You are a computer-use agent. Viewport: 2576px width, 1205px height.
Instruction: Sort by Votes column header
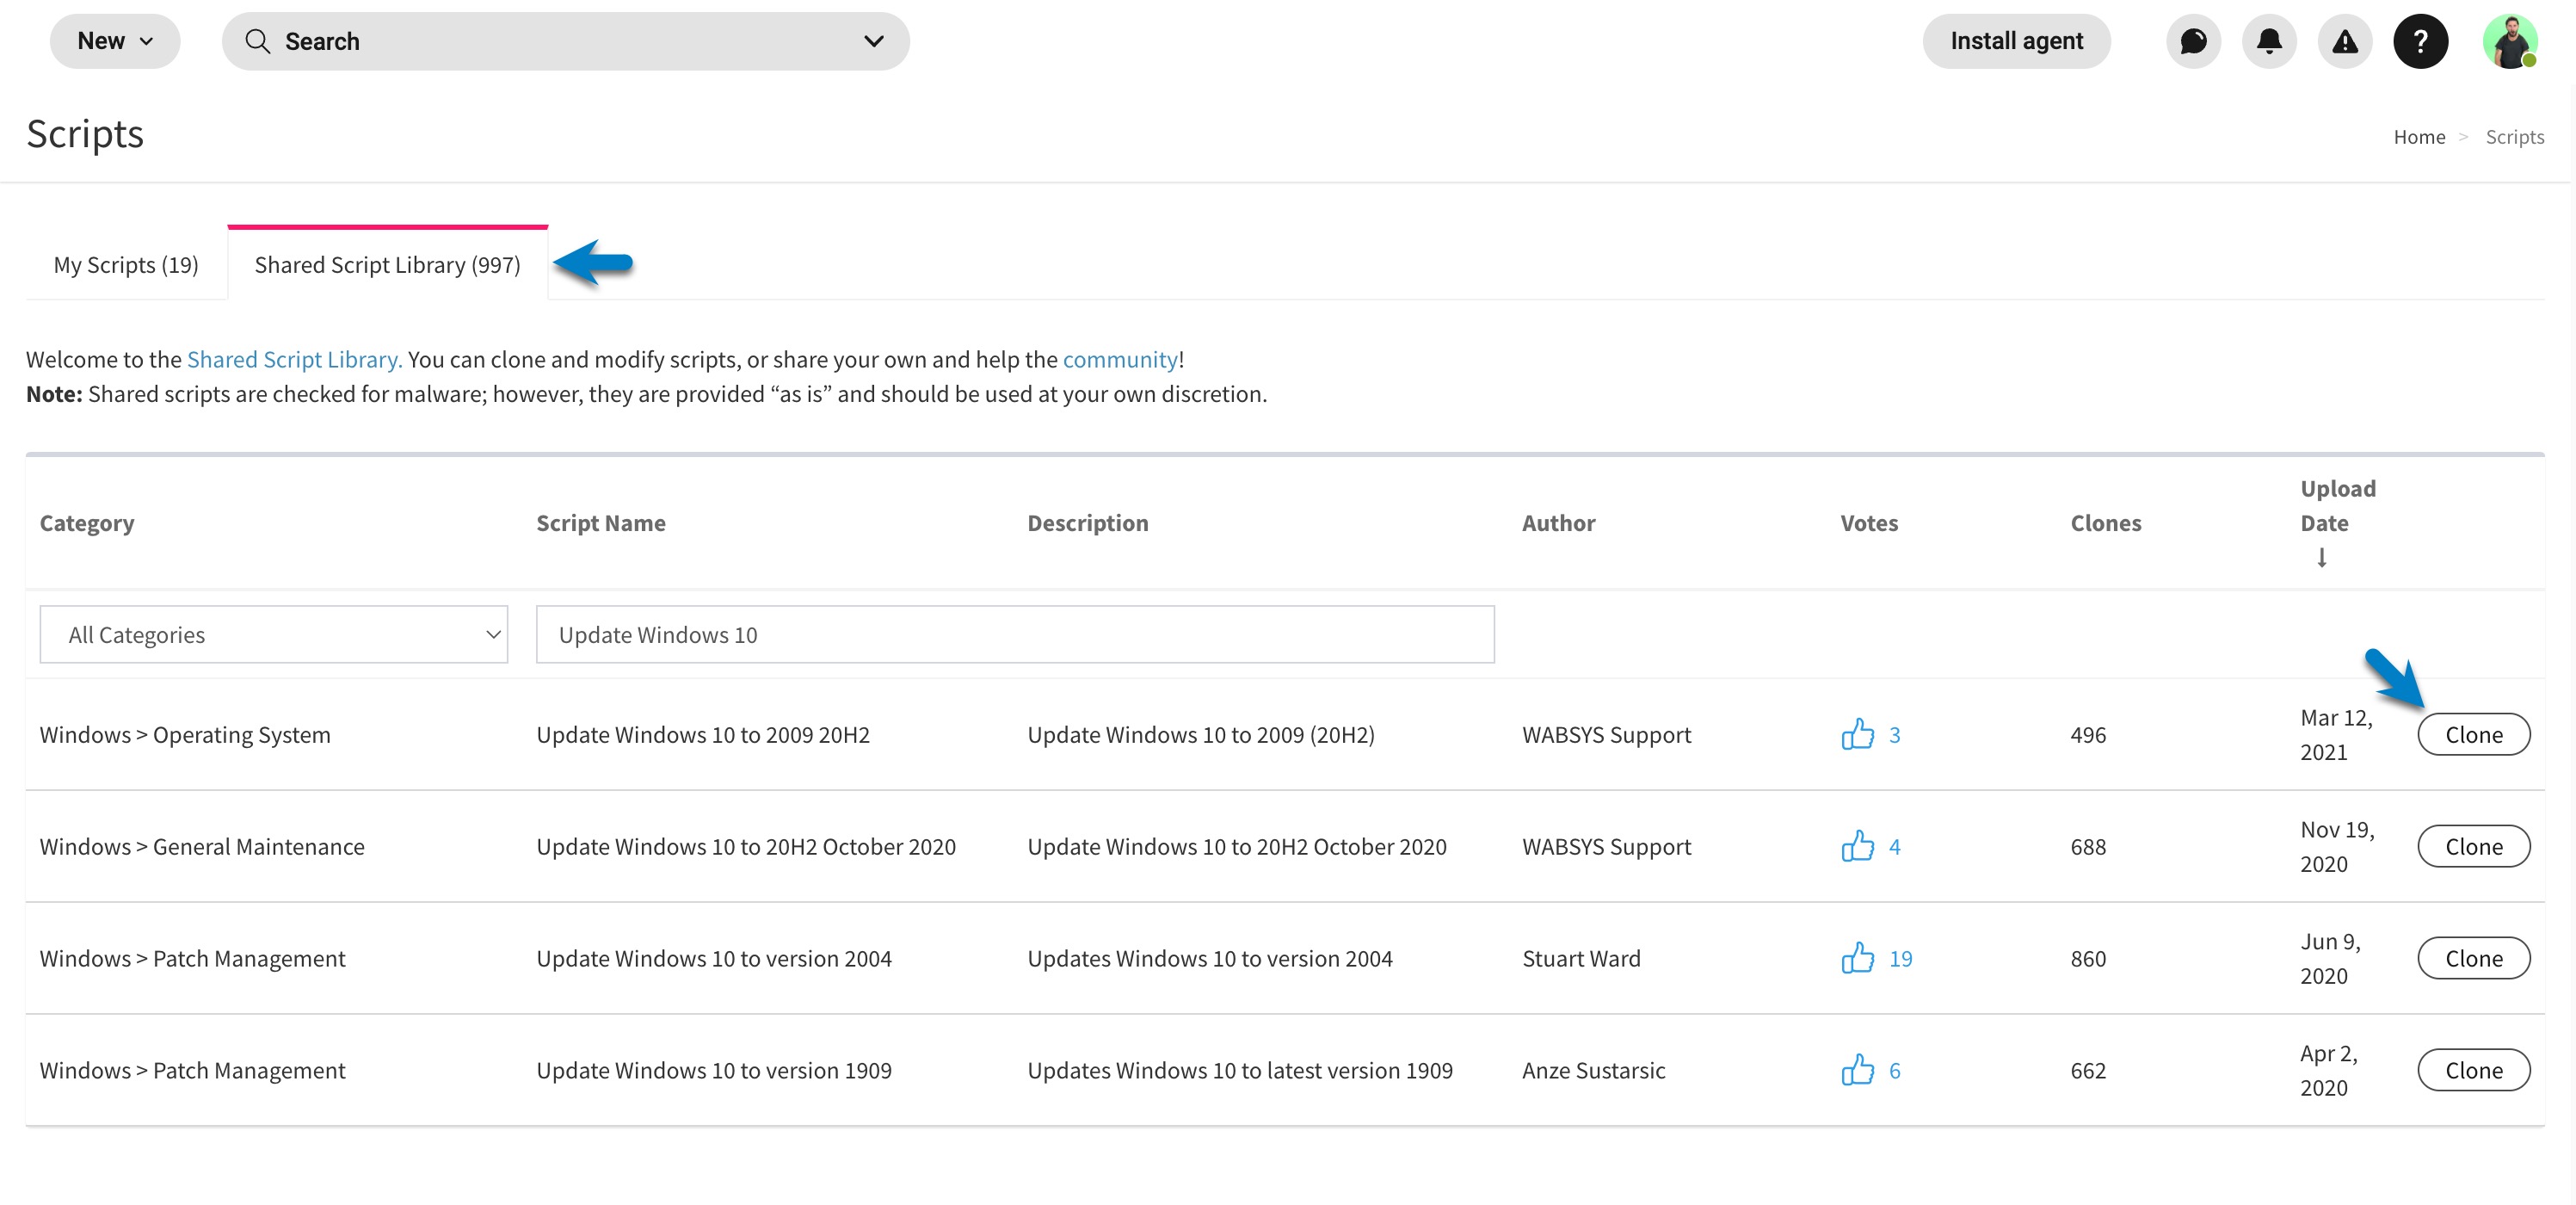click(x=1868, y=523)
